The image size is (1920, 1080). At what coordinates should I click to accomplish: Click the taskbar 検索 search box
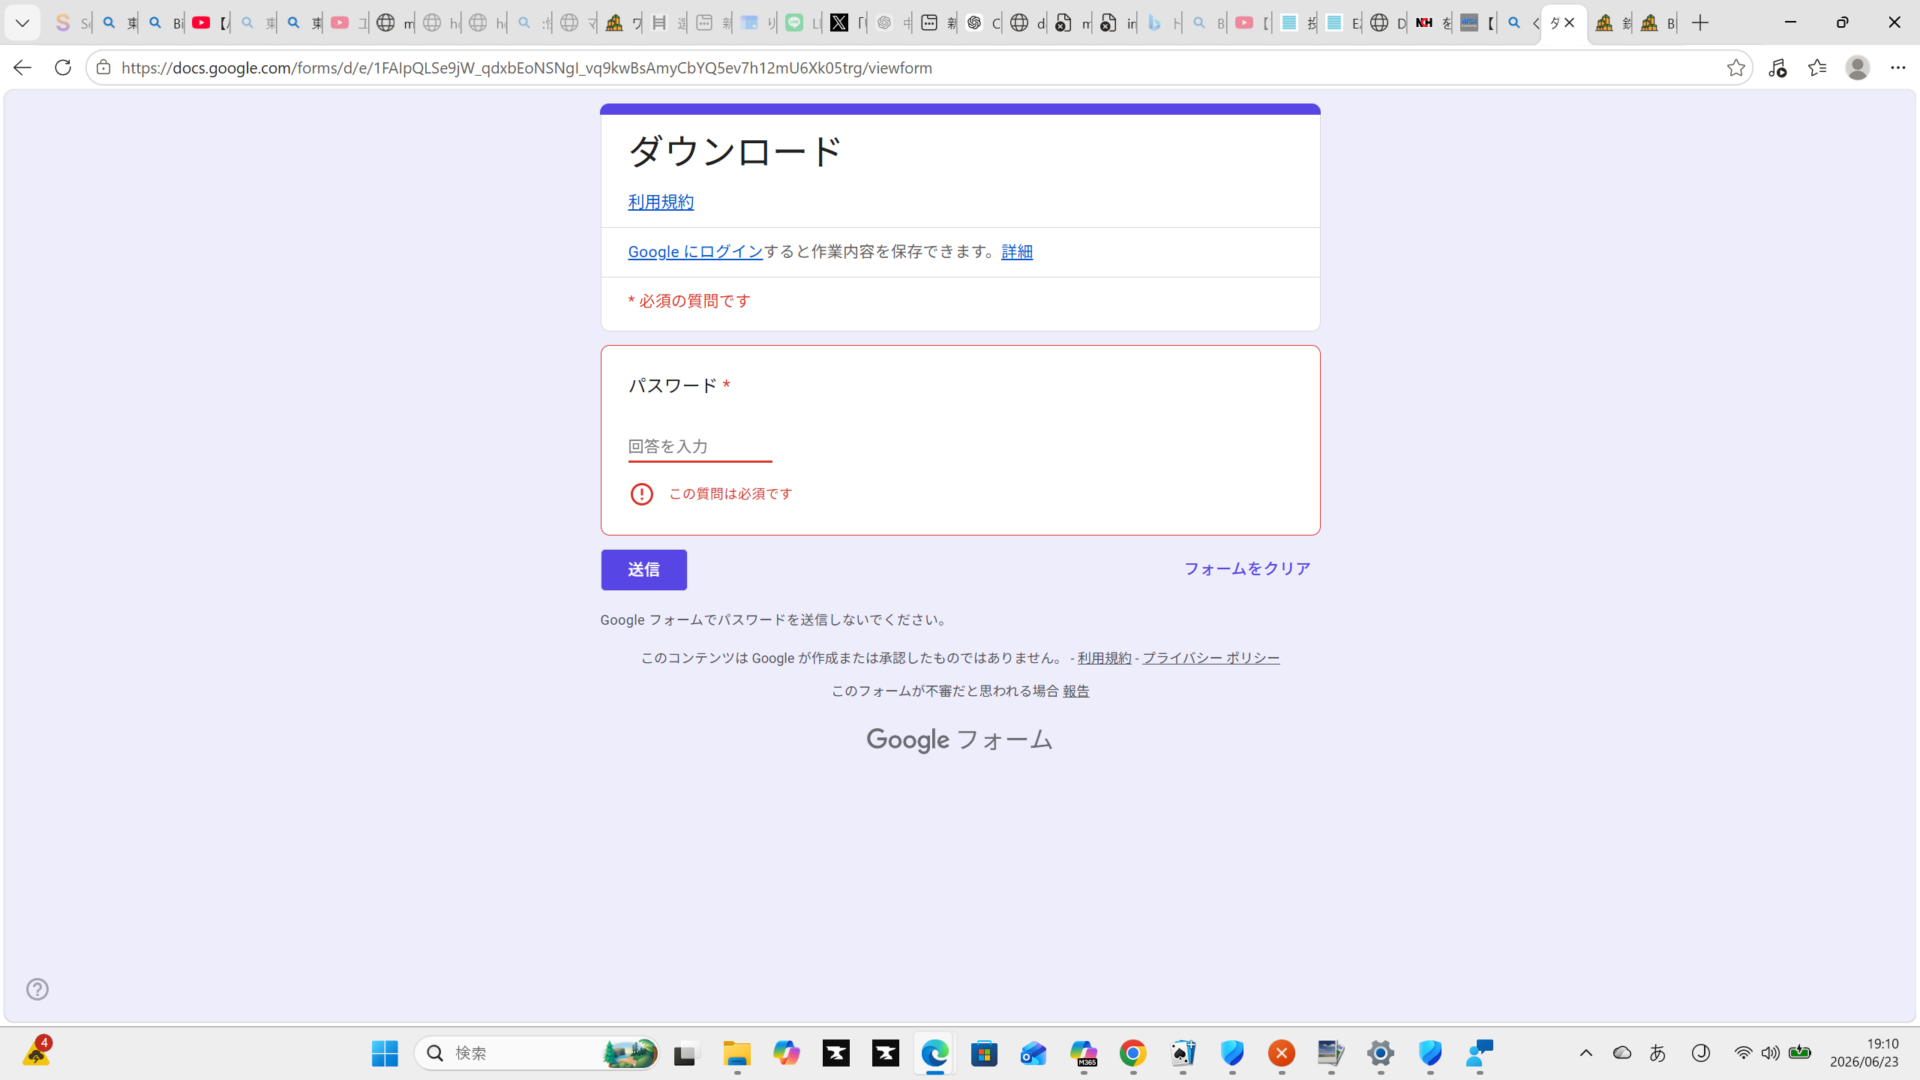537,1053
